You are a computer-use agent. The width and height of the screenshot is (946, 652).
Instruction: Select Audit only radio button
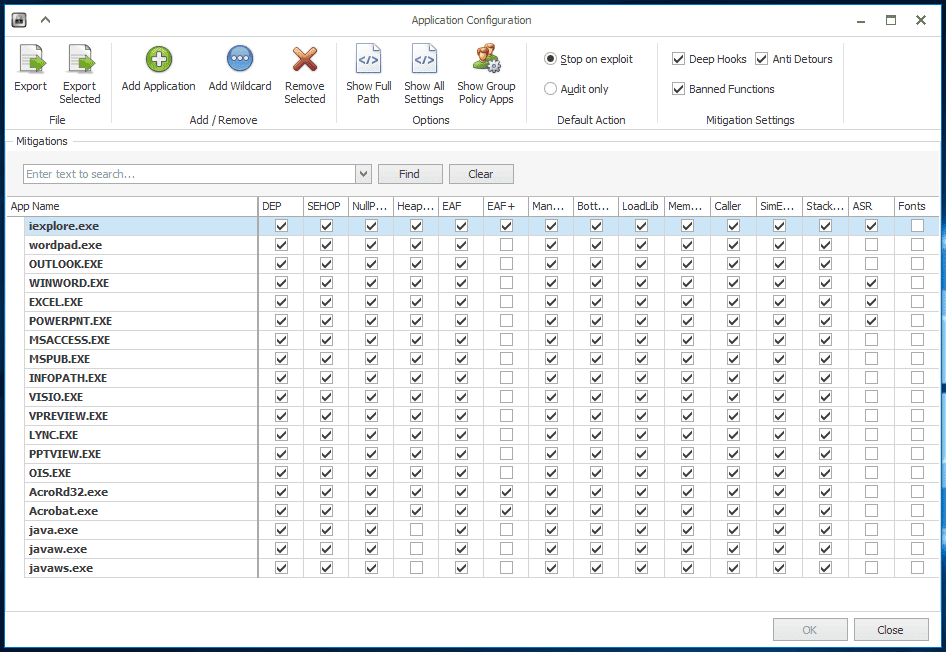550,89
